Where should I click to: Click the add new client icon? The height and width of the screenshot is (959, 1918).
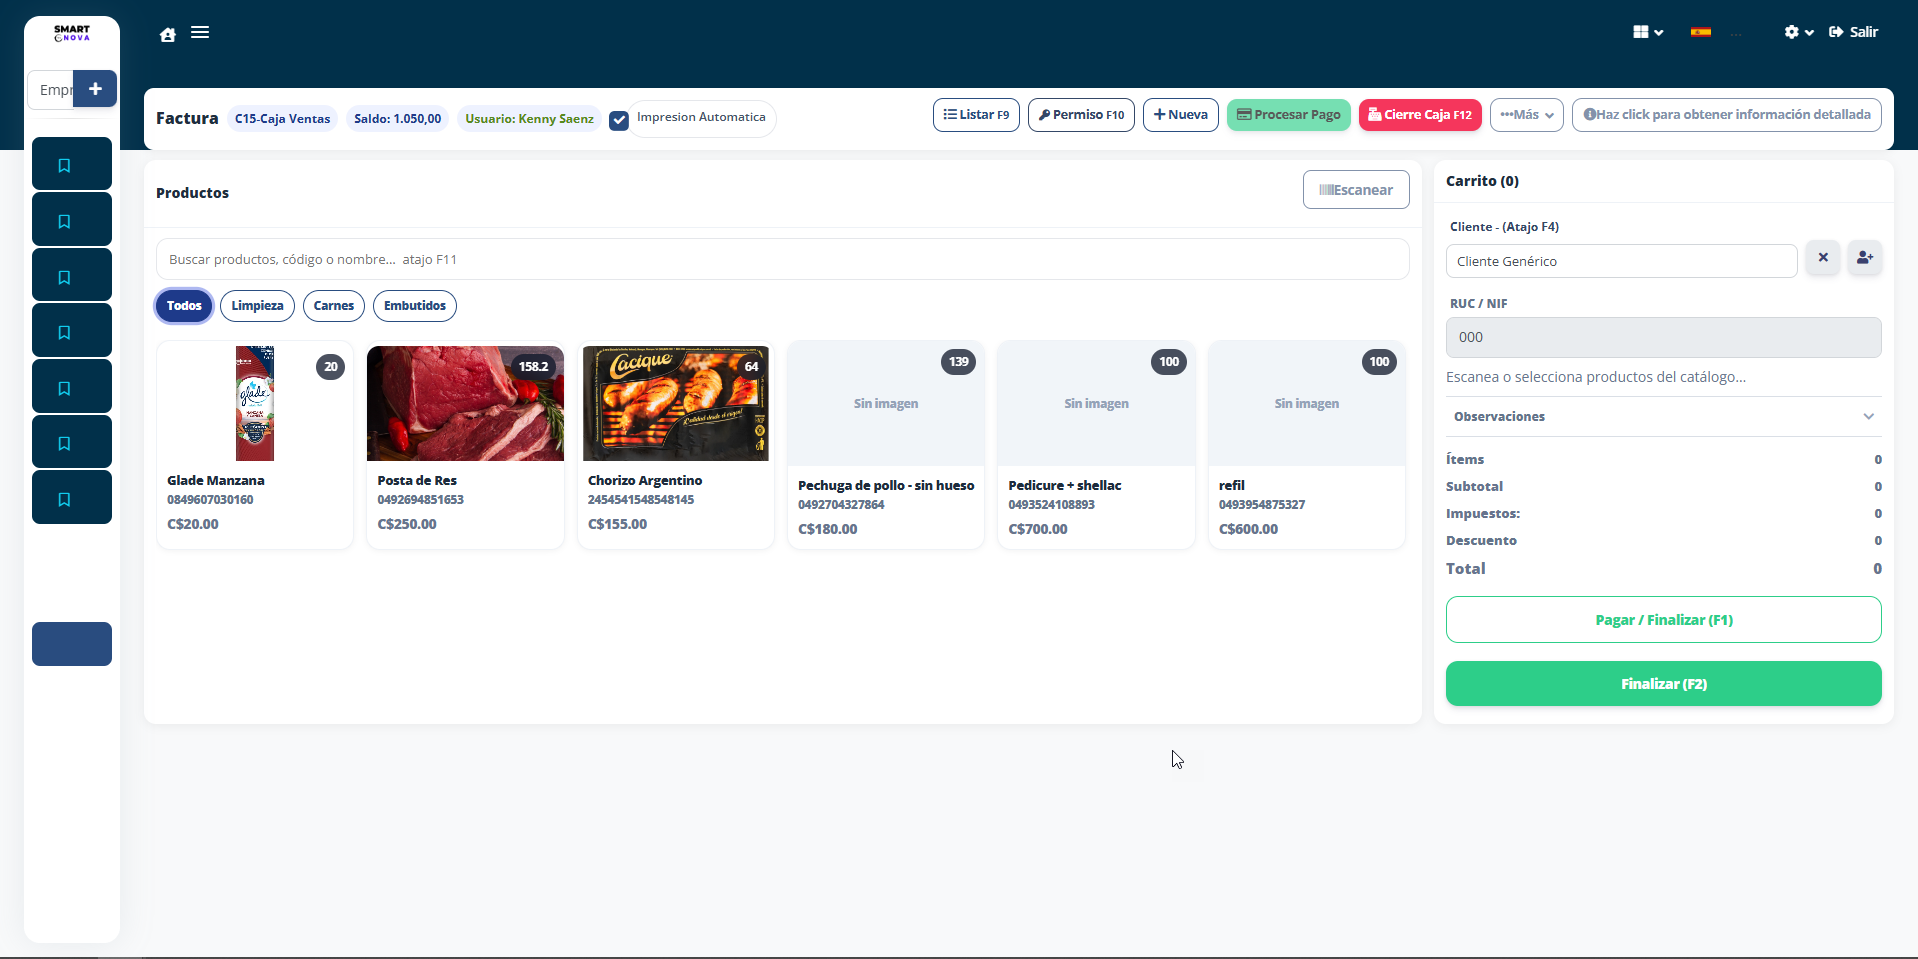pos(1864,259)
